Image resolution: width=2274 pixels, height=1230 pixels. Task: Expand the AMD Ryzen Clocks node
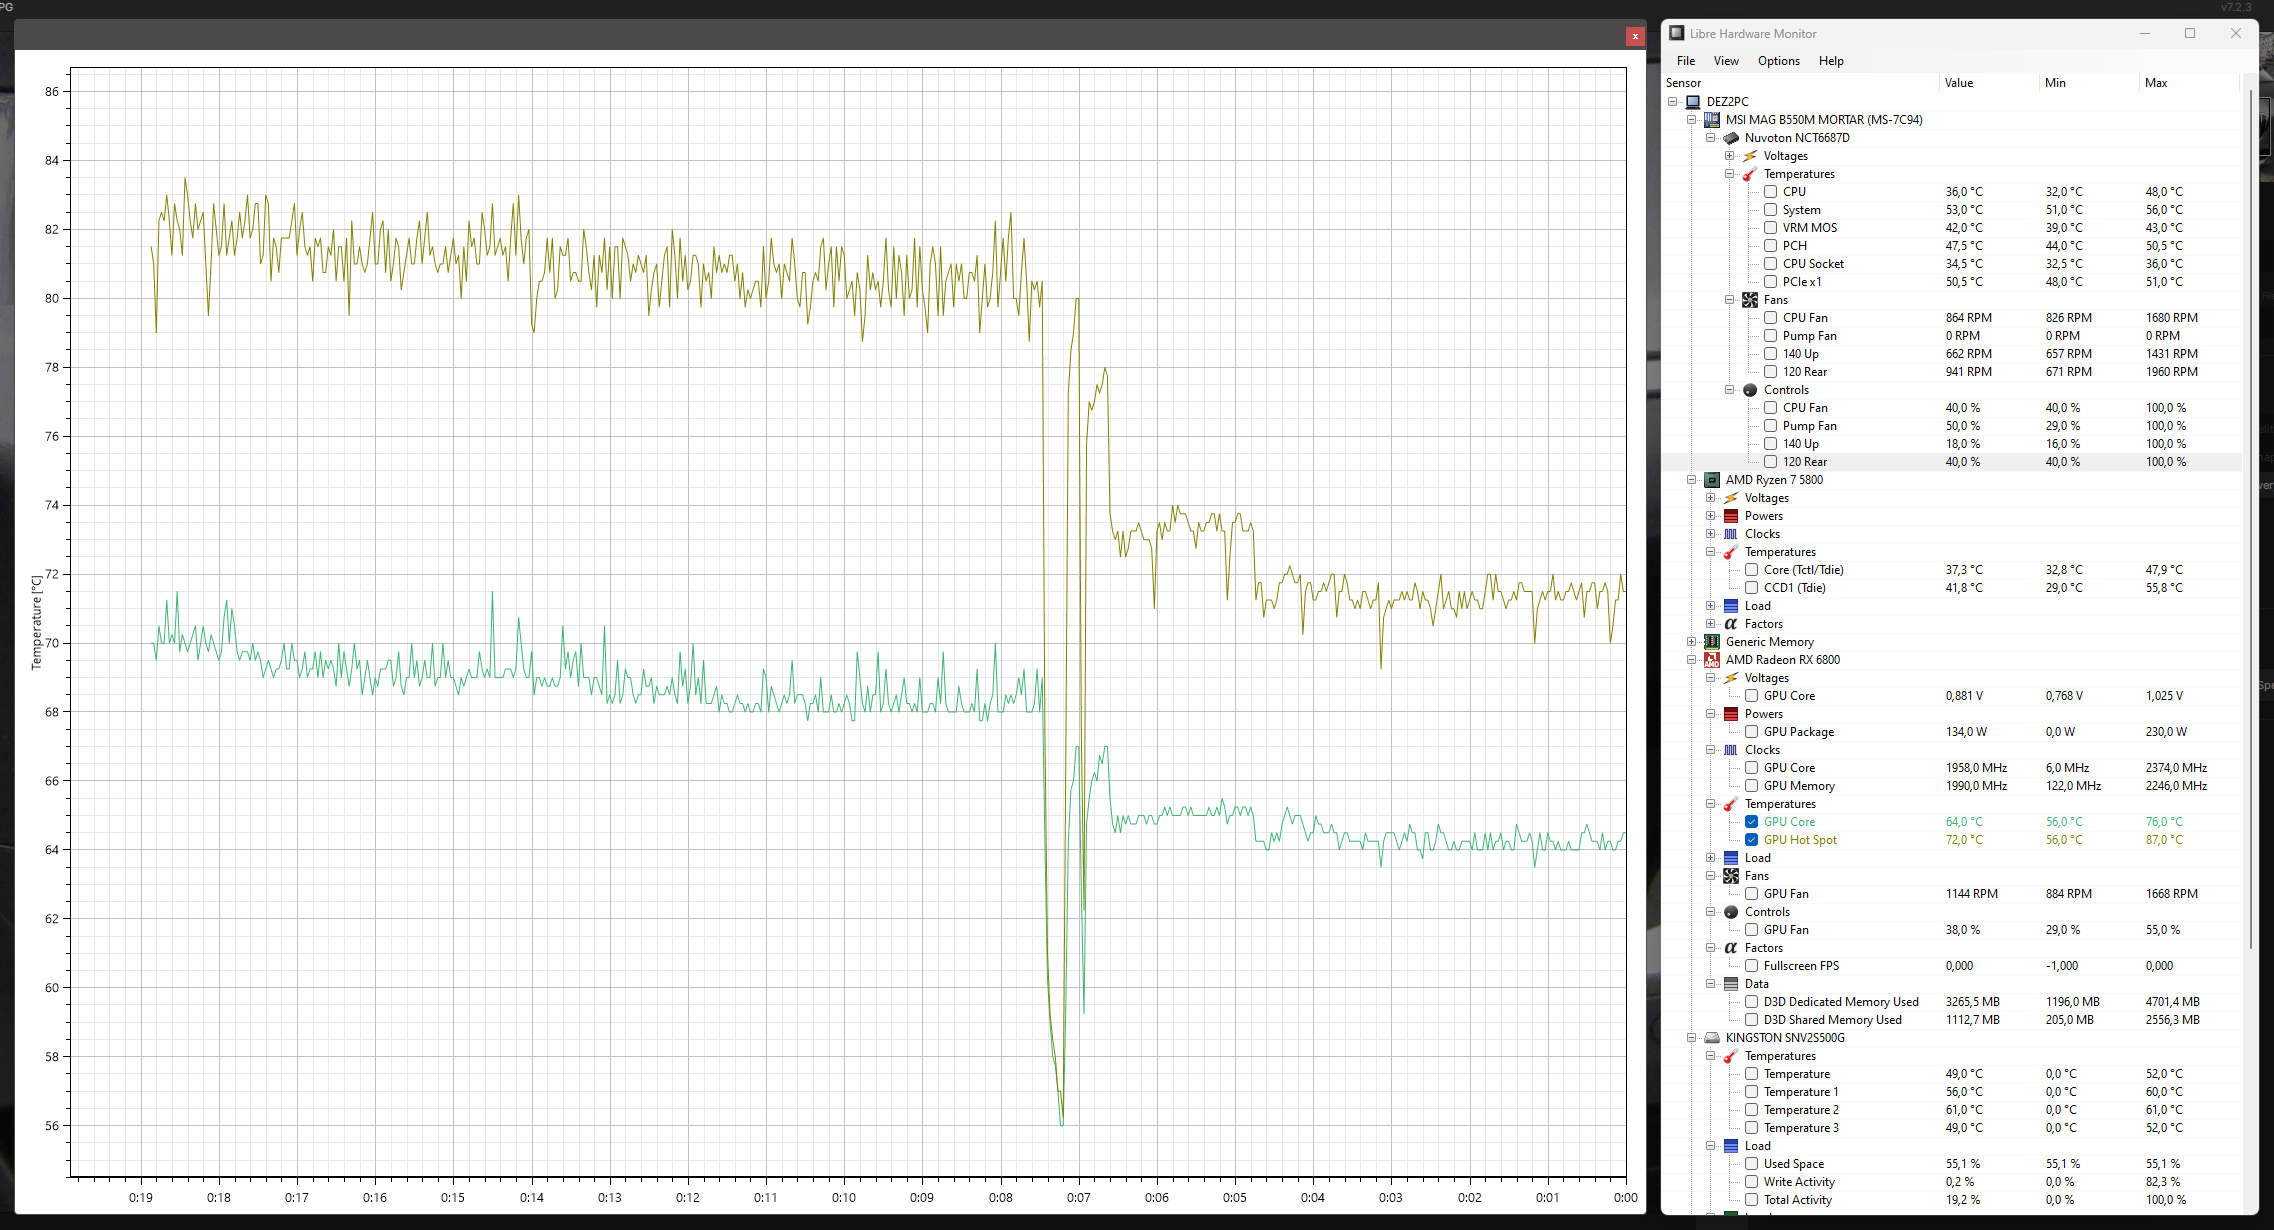(1711, 534)
